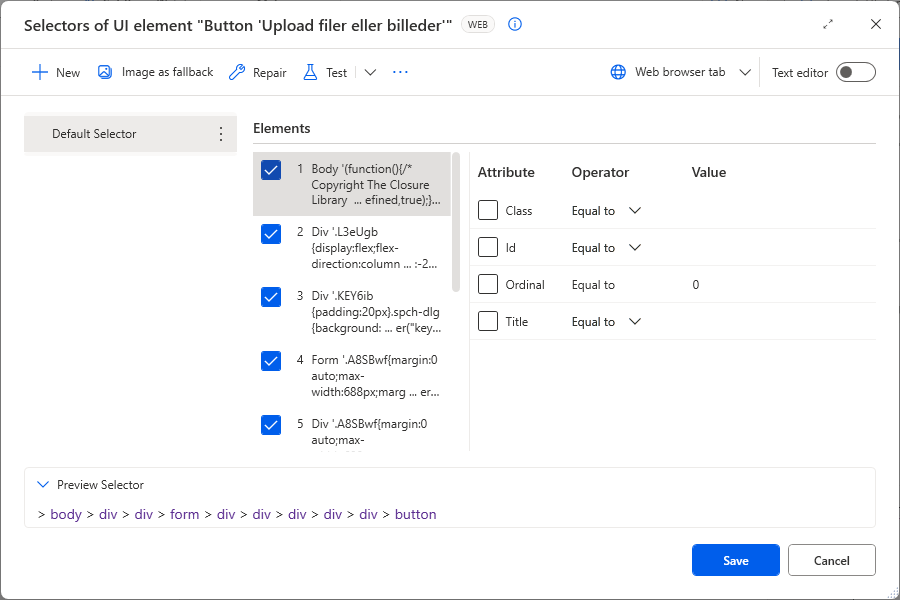The height and width of the screenshot is (600, 900).
Task: Click the Repair wrench icon
Action: (x=236, y=72)
